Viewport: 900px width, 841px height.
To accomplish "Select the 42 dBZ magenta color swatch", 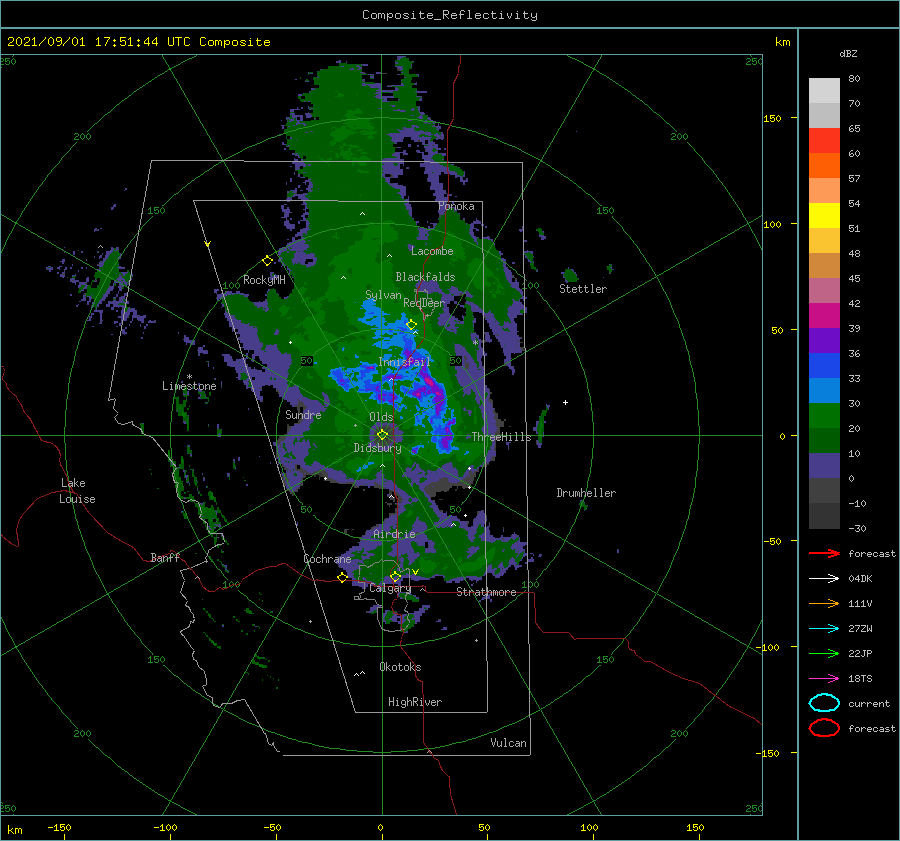I will tap(824, 315).
